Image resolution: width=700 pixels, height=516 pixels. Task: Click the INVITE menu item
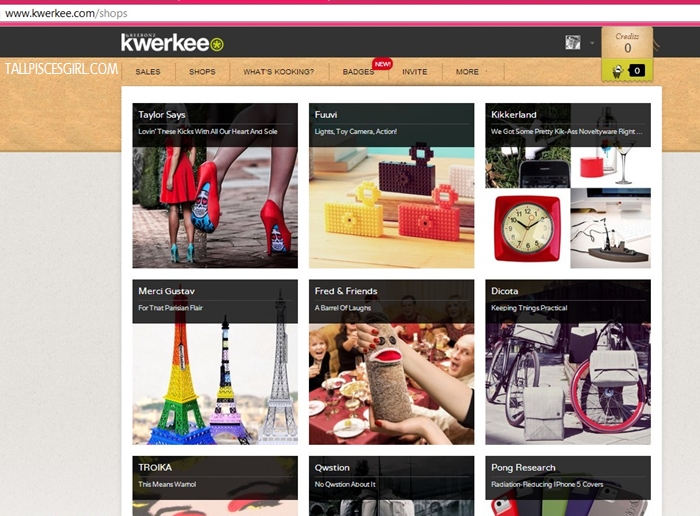point(414,71)
